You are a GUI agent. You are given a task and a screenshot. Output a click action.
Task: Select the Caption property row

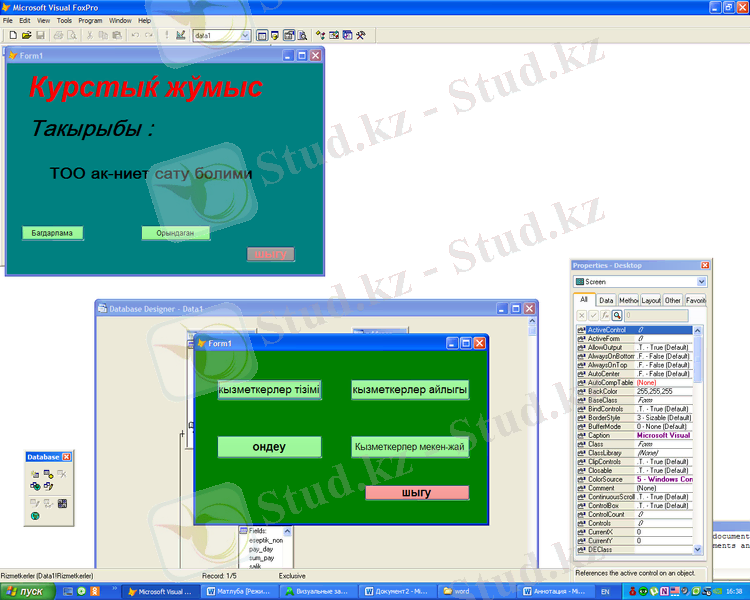tap(635, 435)
